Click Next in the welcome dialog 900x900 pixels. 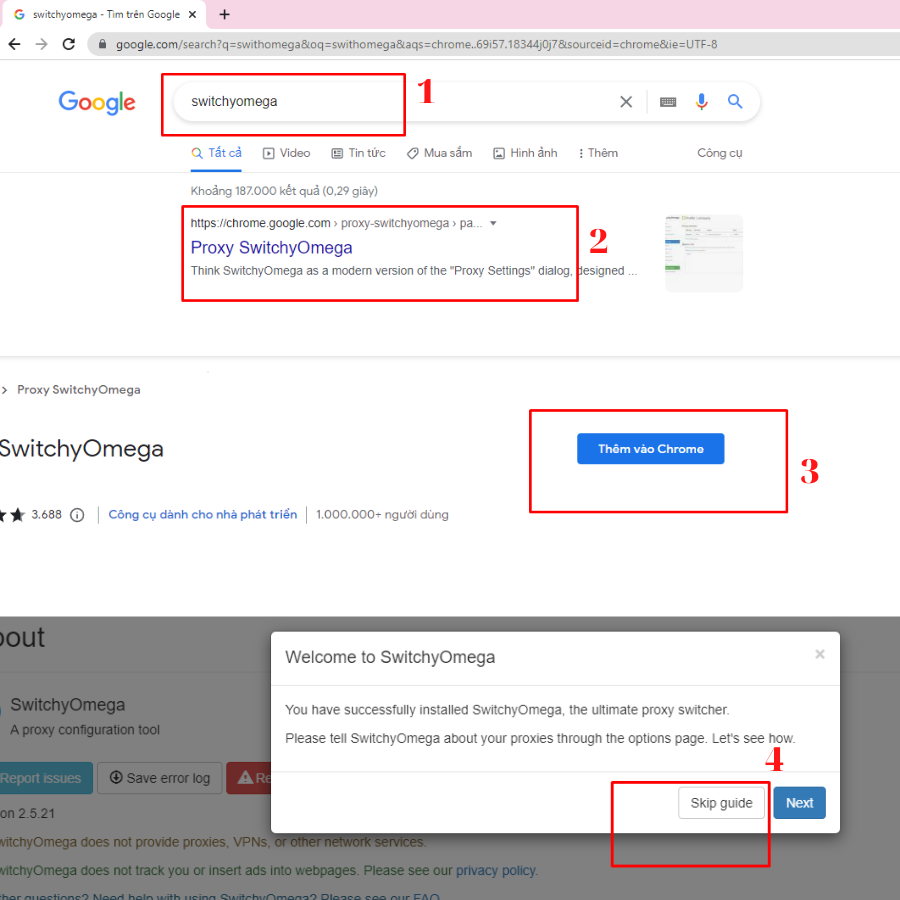(799, 803)
